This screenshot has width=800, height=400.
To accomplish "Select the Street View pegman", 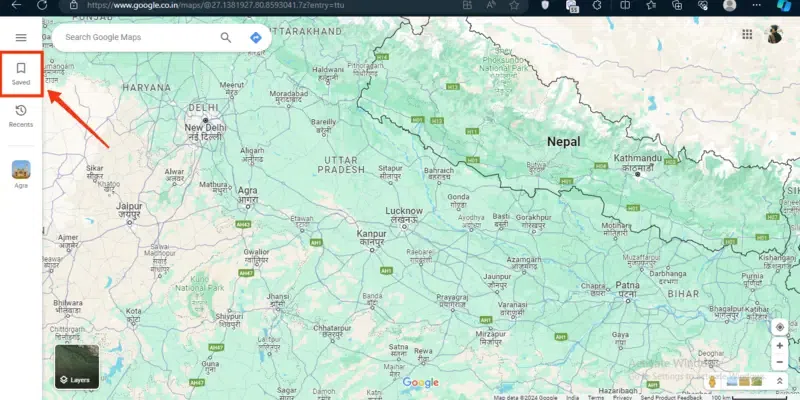I will pos(713,381).
